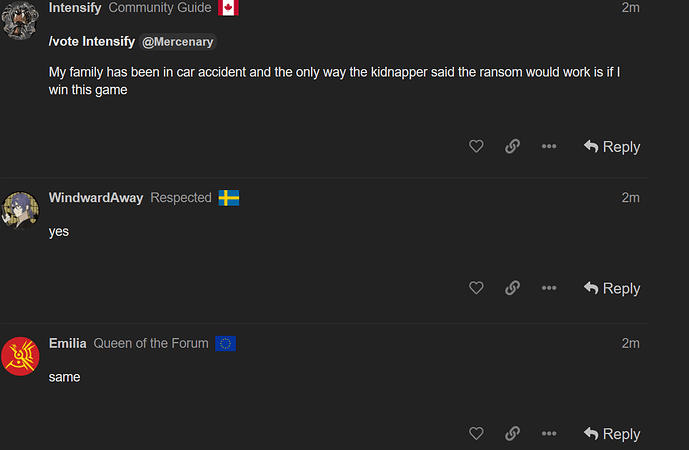Open more actions on Emilia's post
This screenshot has width=689, height=450.
[x=549, y=434]
